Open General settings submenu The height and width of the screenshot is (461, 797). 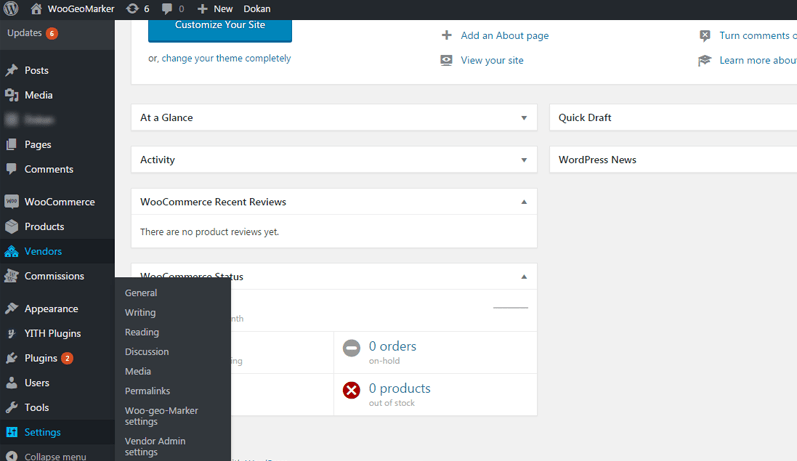(141, 293)
